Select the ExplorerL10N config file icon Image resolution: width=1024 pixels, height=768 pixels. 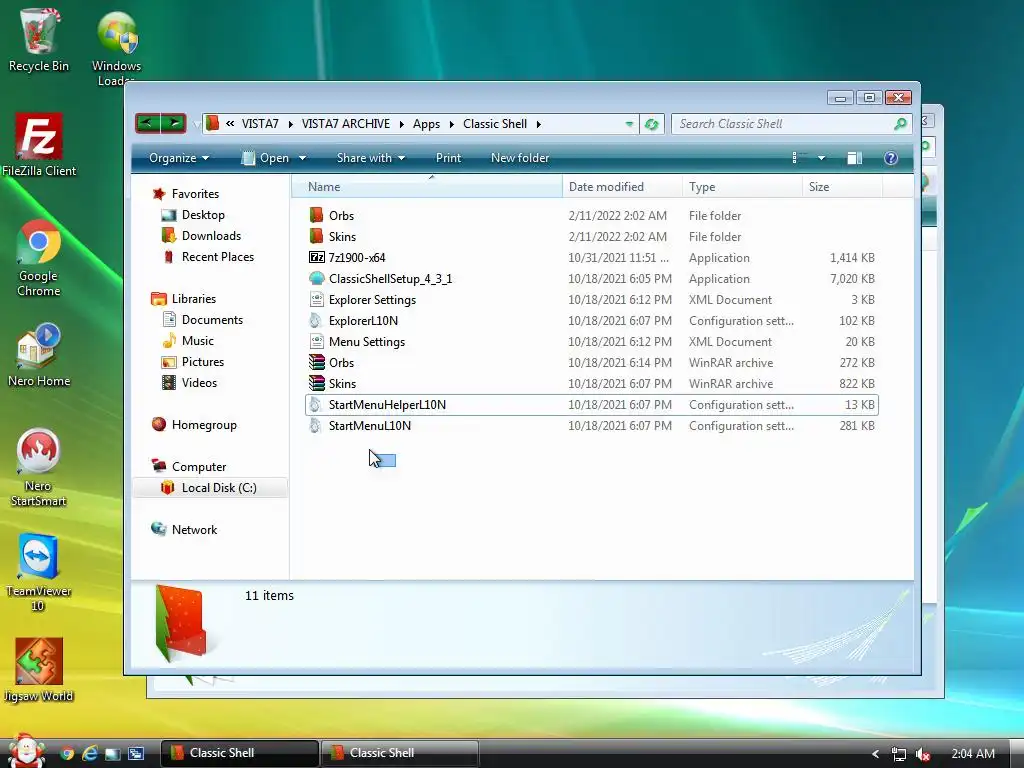pyautogui.click(x=315, y=320)
